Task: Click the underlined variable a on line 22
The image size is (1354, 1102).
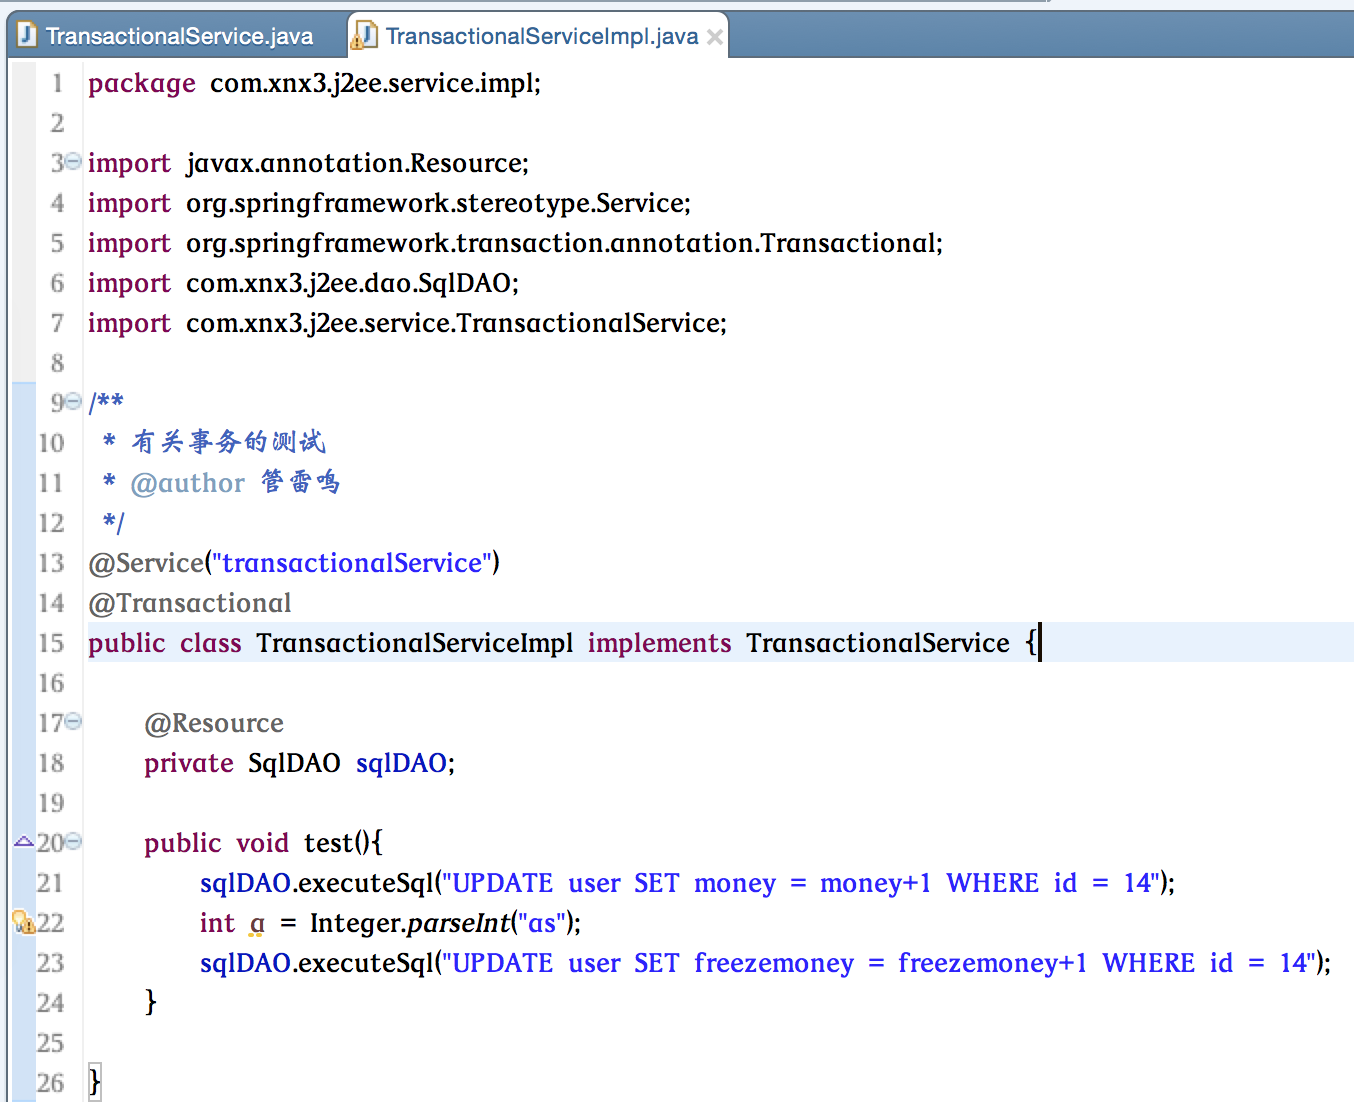Action: [x=257, y=924]
